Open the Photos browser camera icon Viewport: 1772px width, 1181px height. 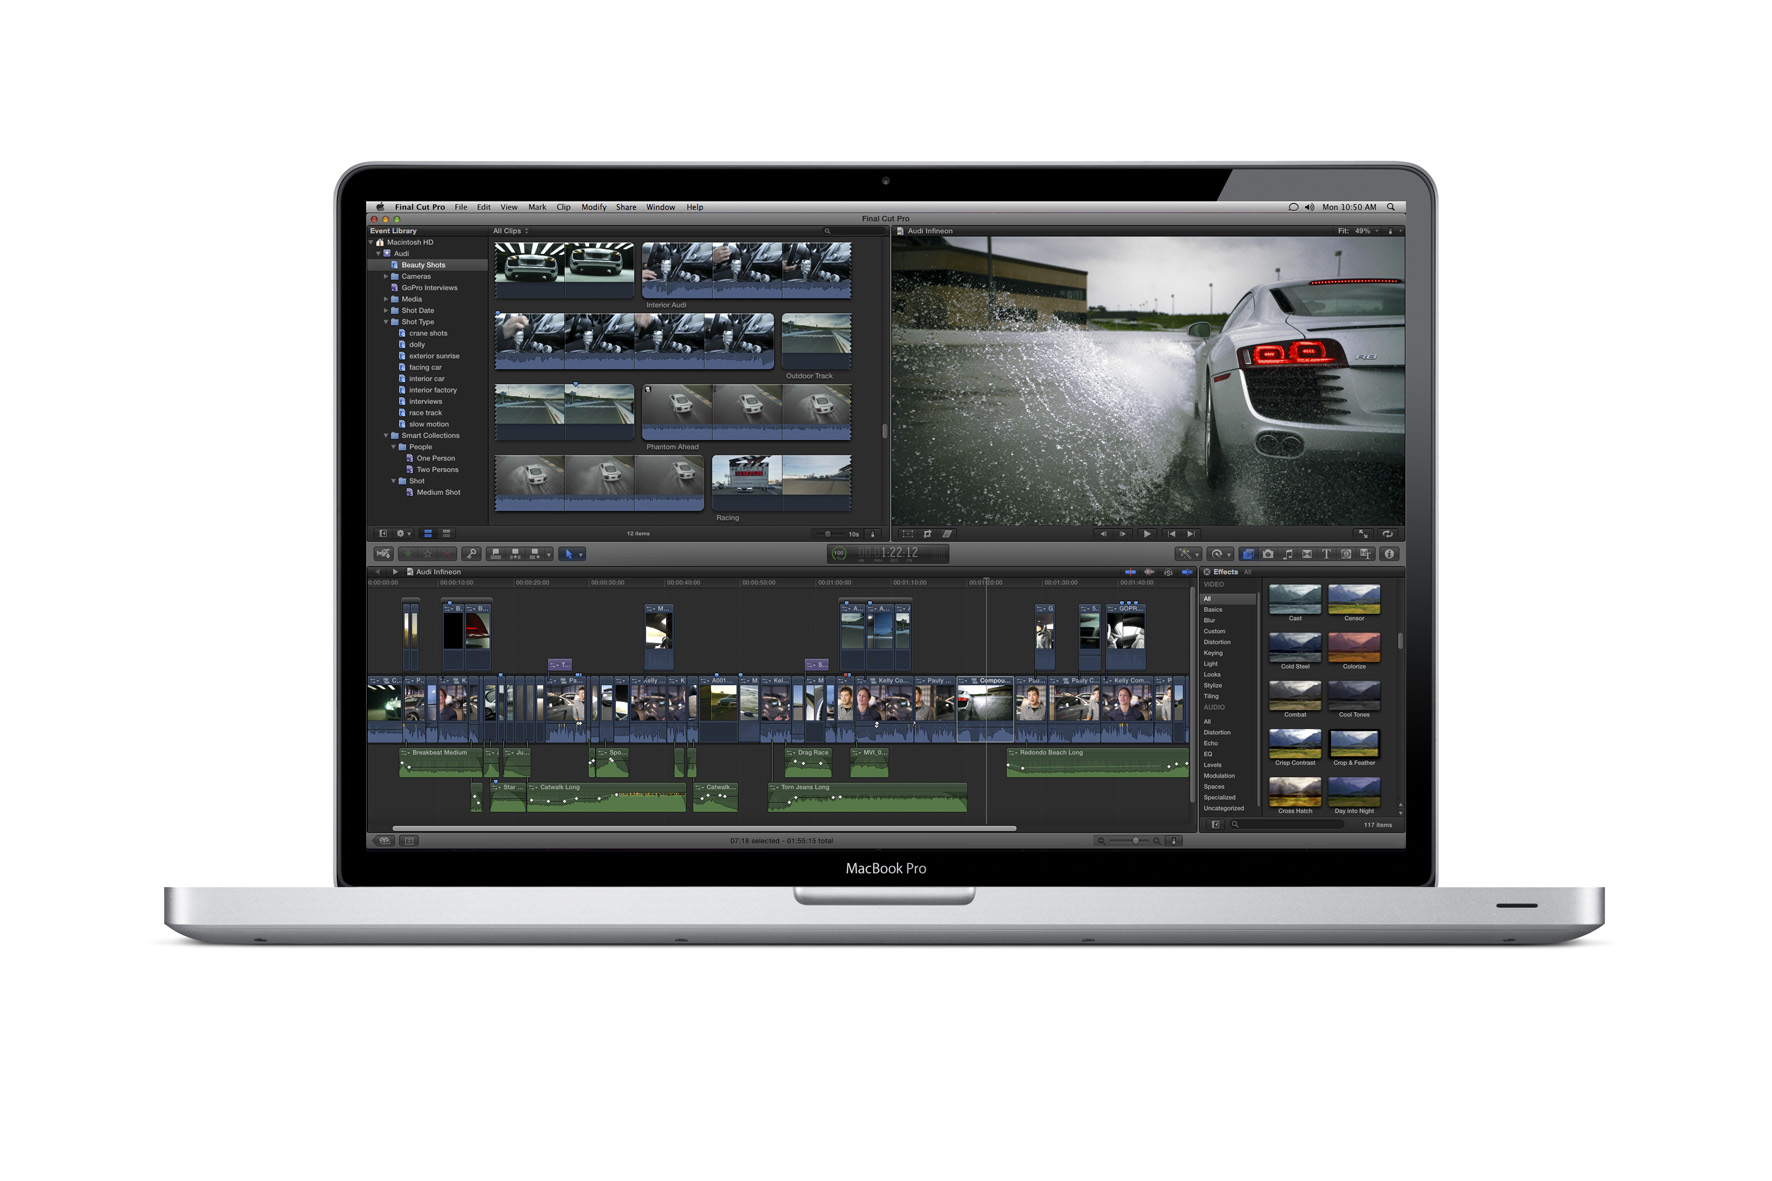pos(1268,554)
